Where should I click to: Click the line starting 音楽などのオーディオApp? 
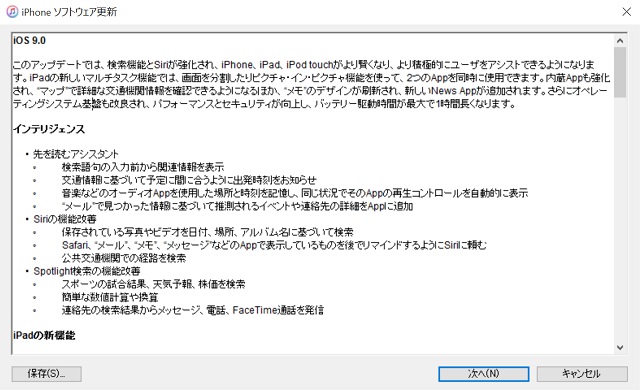coord(295,193)
